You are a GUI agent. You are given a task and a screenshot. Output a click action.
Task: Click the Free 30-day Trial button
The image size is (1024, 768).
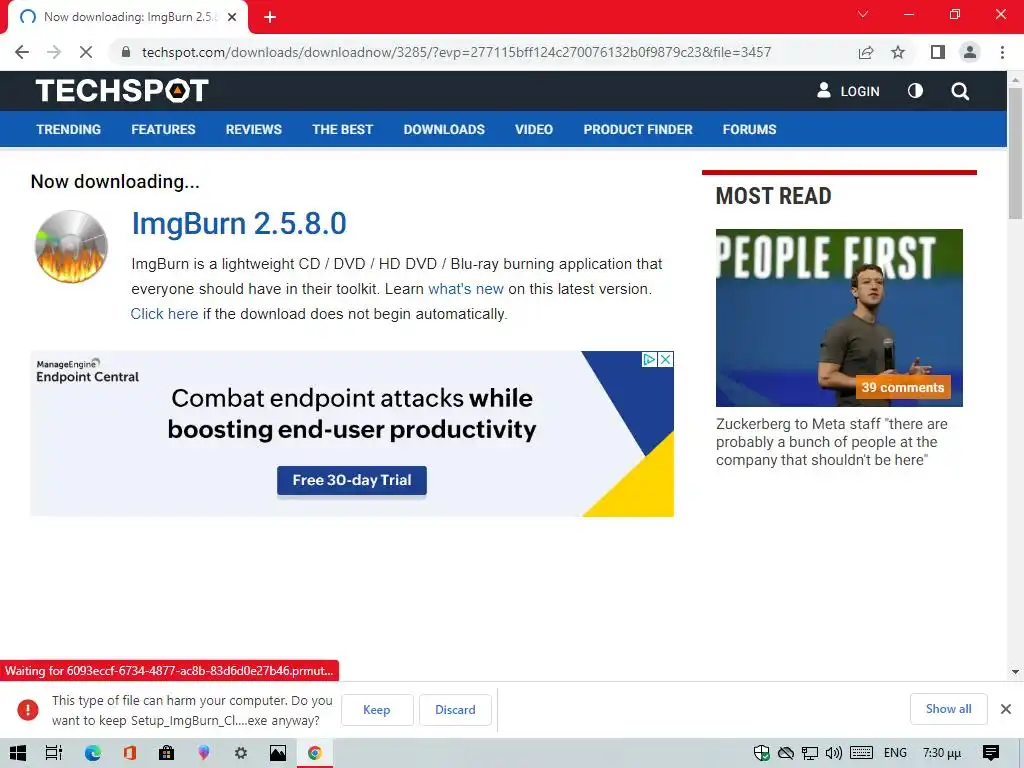tap(352, 480)
